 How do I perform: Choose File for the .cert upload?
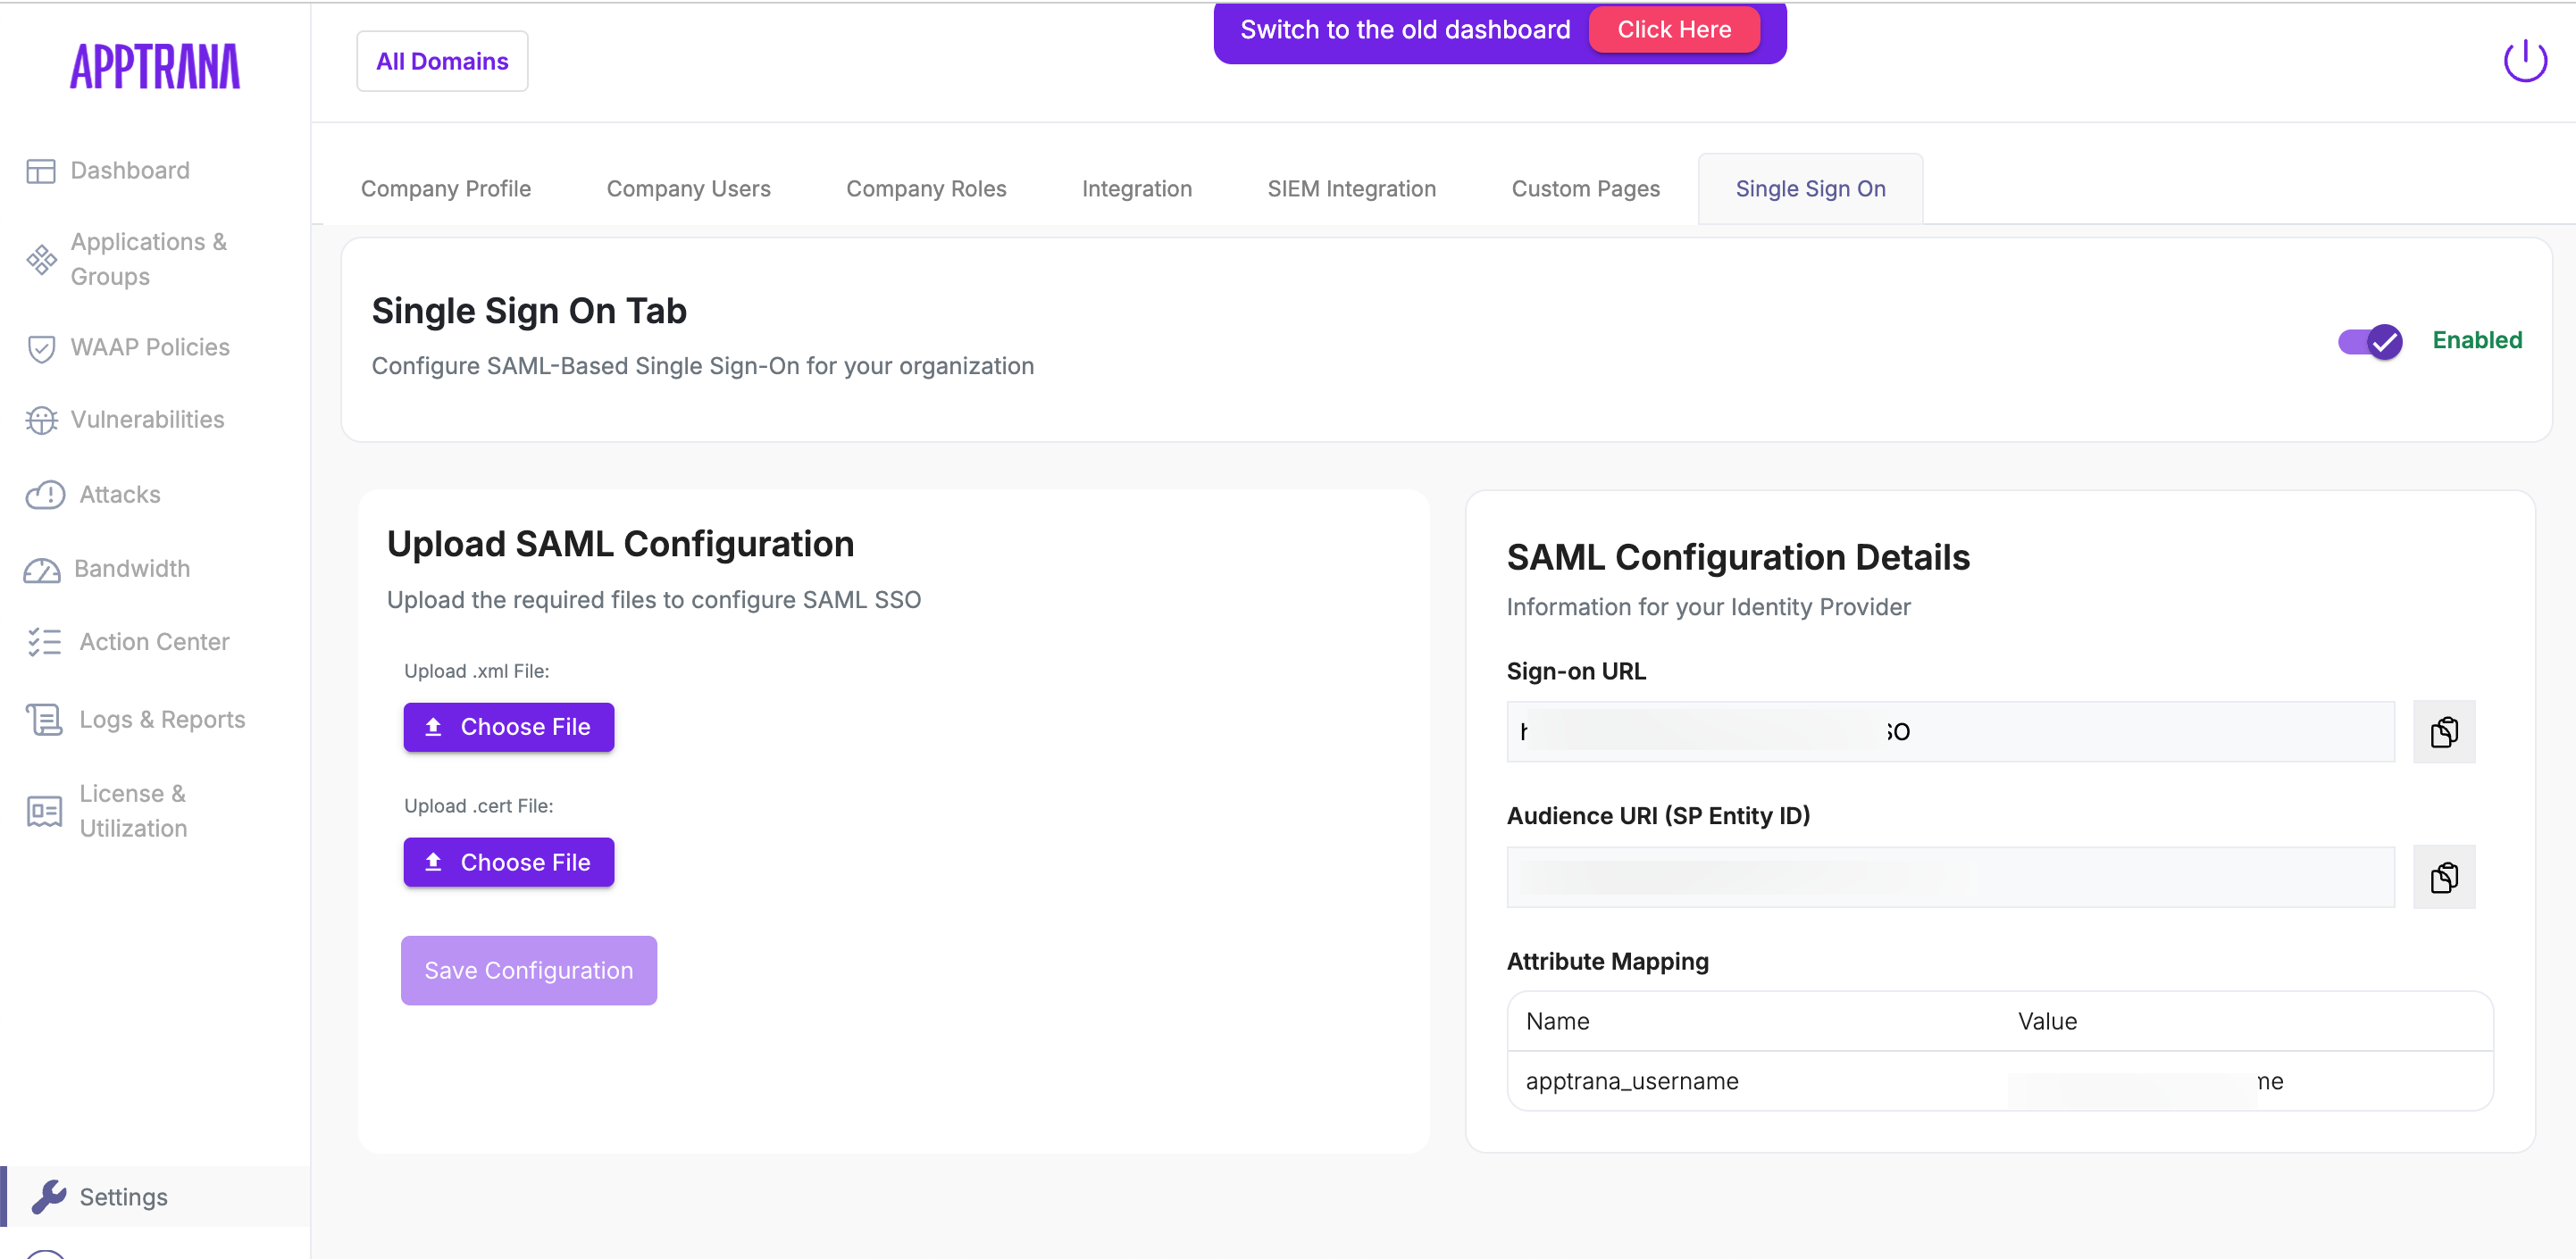pyautogui.click(x=508, y=862)
